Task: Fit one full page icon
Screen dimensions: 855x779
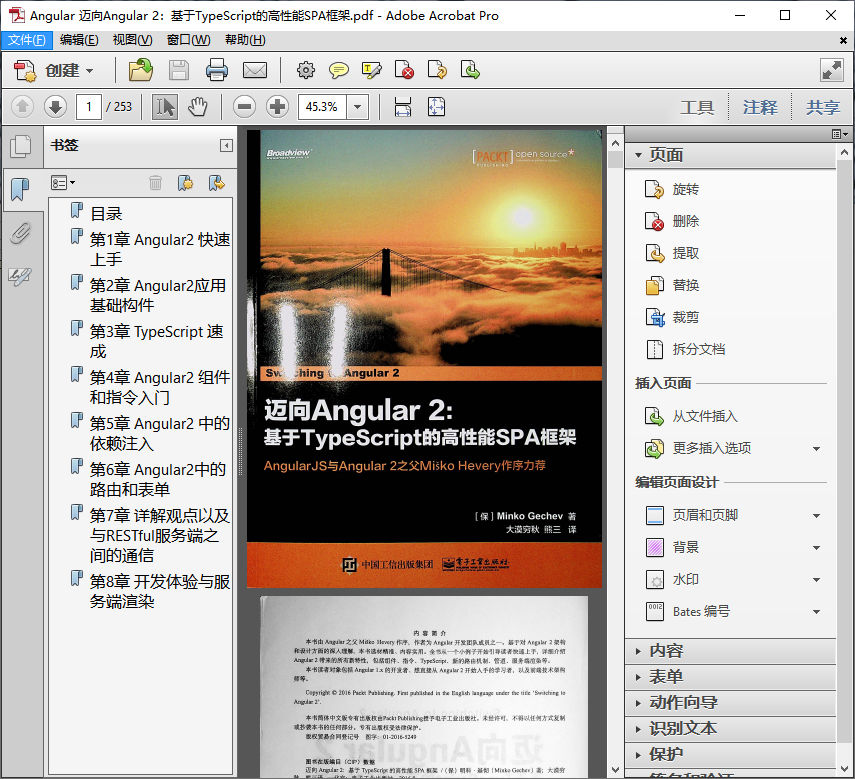Action: [436, 107]
